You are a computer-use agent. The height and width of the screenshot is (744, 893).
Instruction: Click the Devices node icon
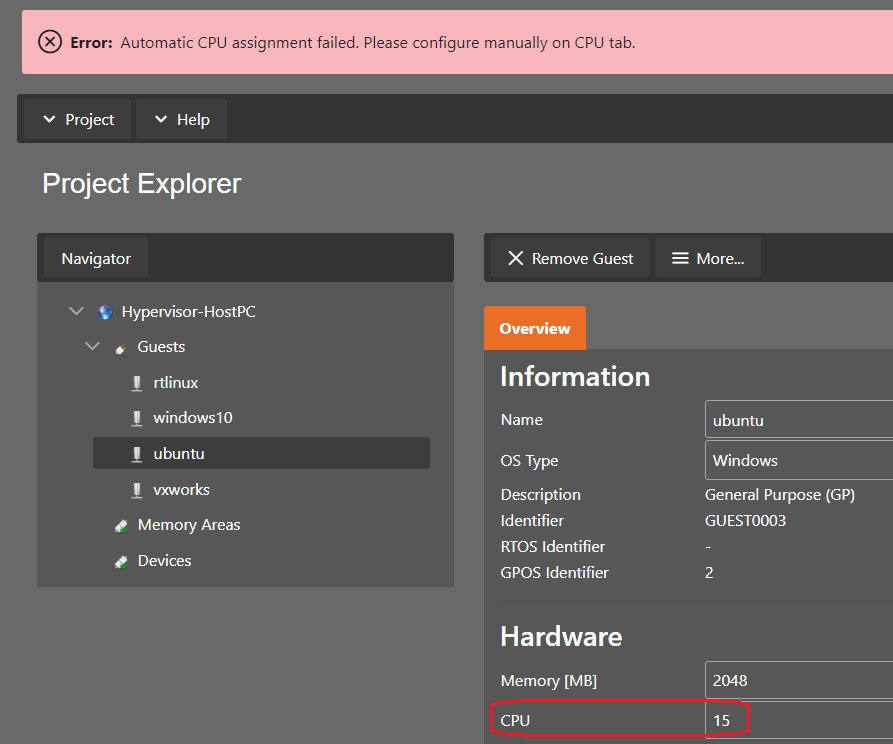pyautogui.click(x=121, y=561)
